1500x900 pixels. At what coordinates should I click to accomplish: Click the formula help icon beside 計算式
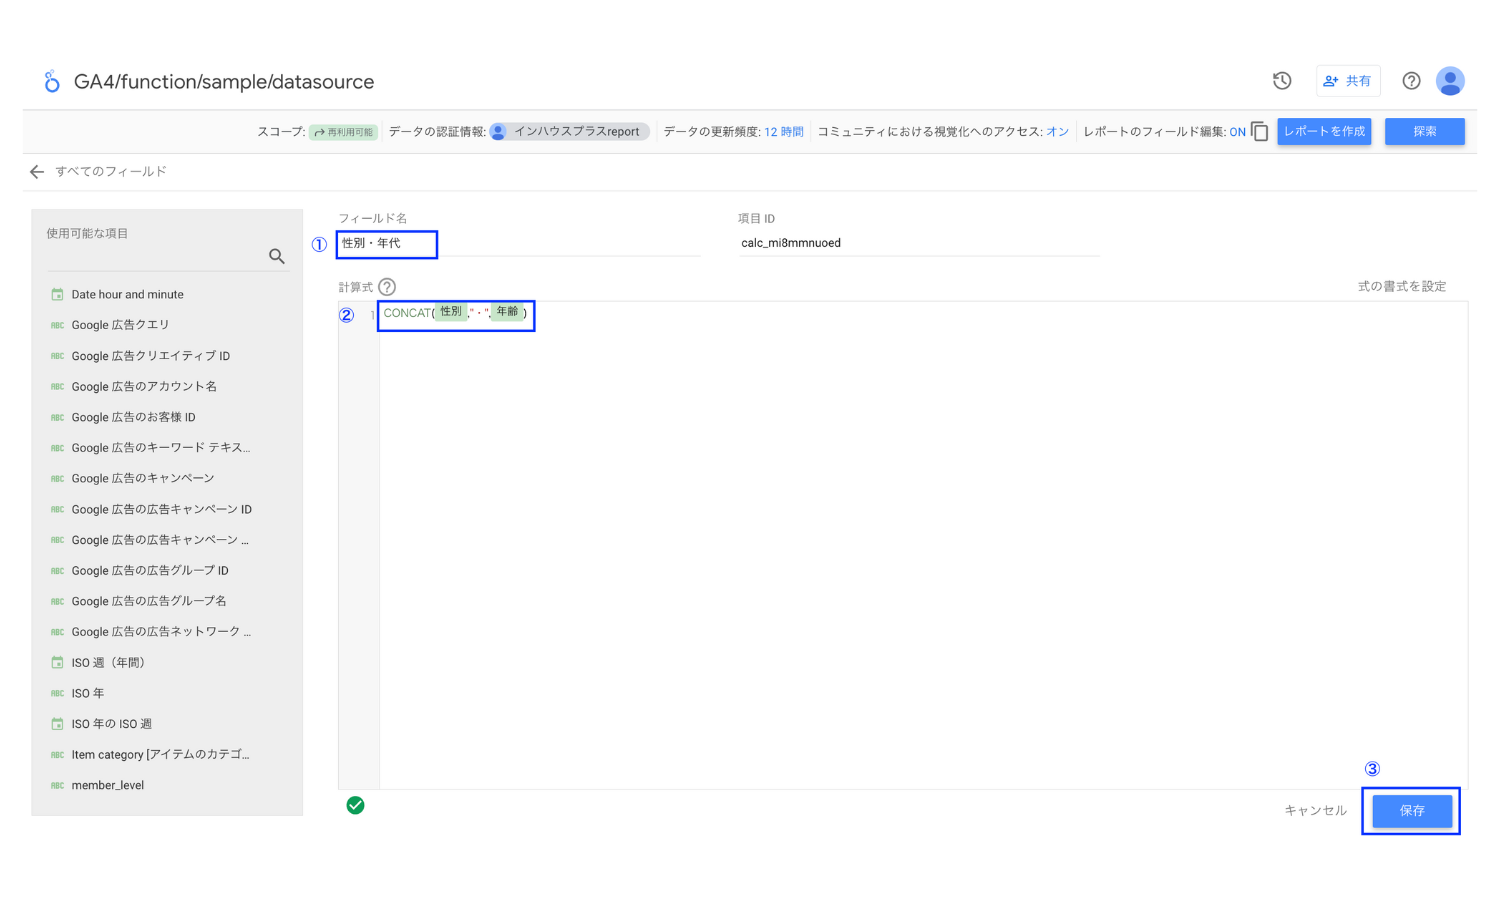387,287
